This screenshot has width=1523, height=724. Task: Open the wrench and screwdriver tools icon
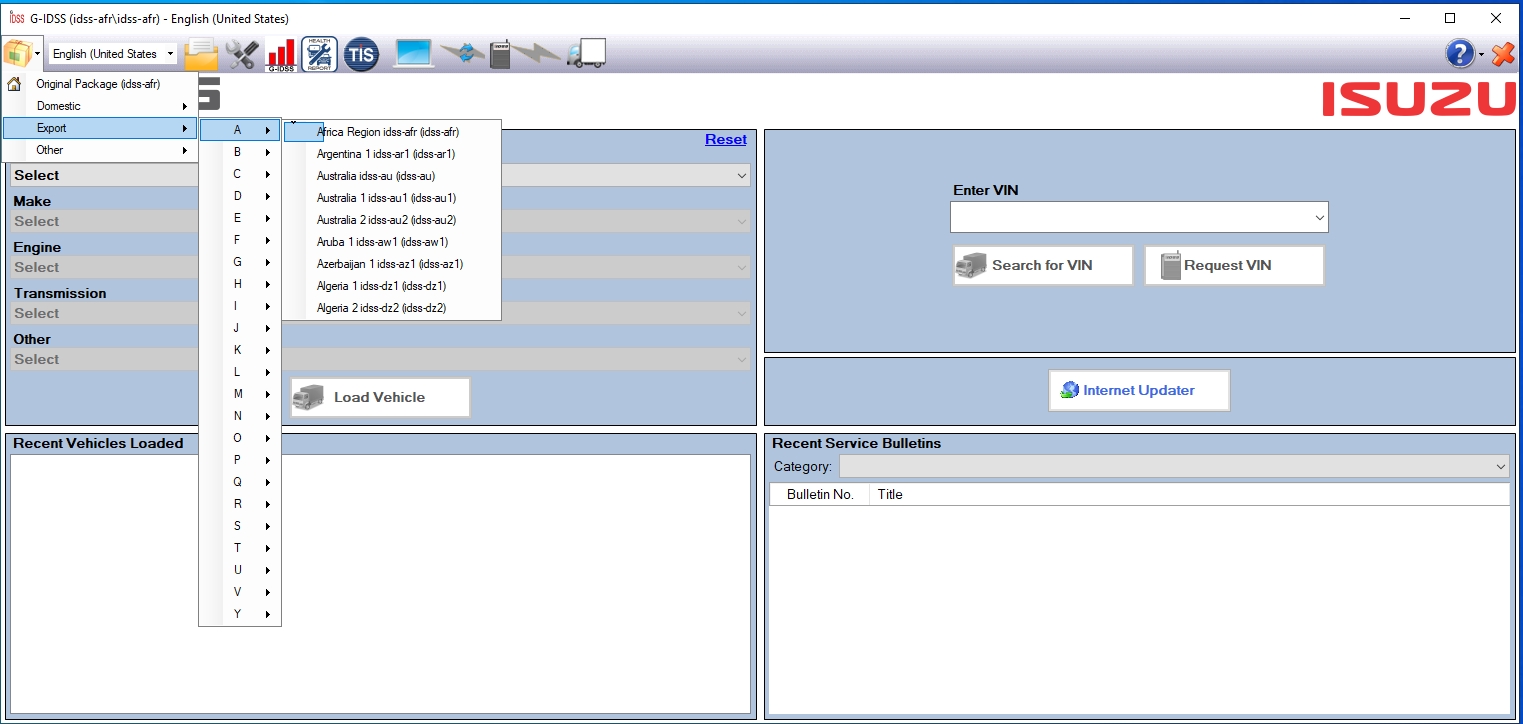(x=242, y=54)
